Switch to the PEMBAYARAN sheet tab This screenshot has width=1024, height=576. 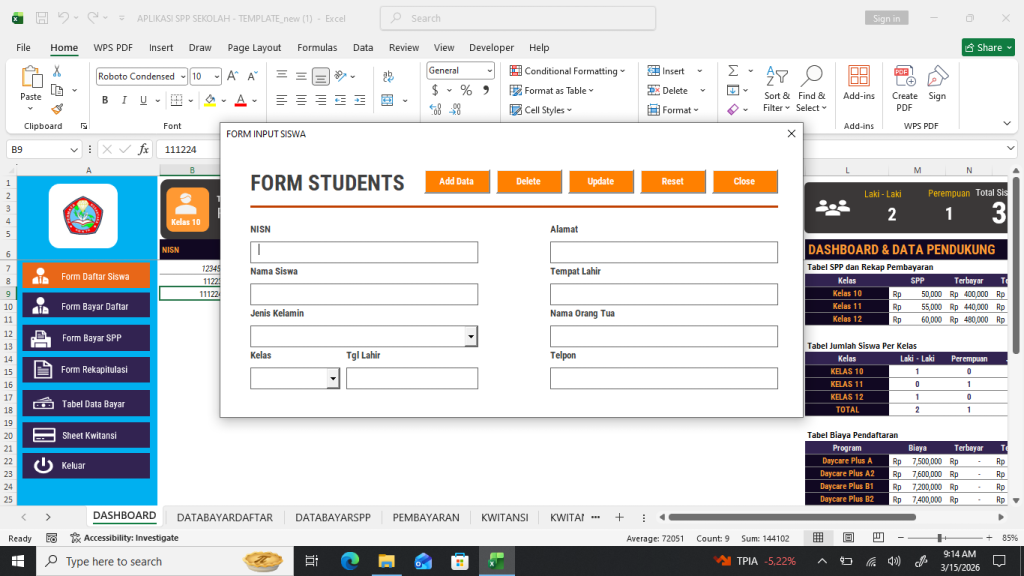426,517
